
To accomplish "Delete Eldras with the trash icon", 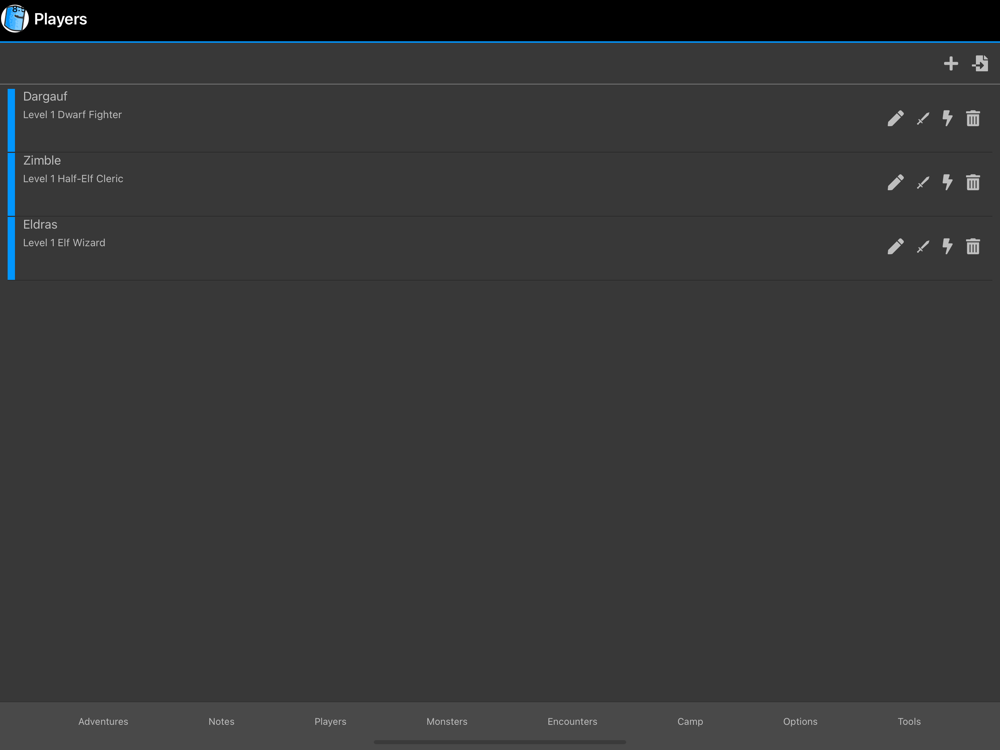I will (973, 246).
